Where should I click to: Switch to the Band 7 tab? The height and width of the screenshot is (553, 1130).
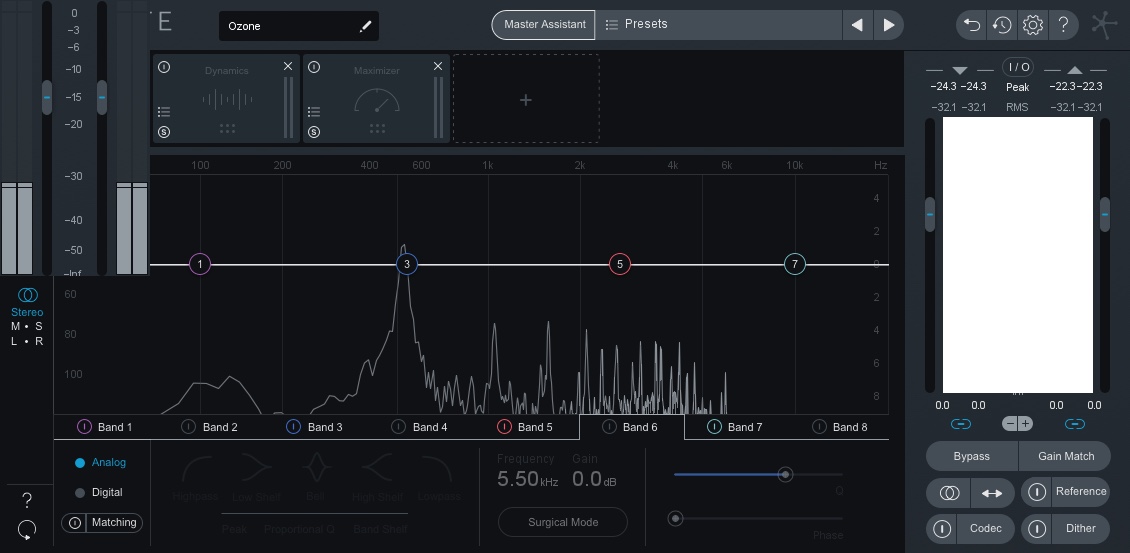coord(737,427)
